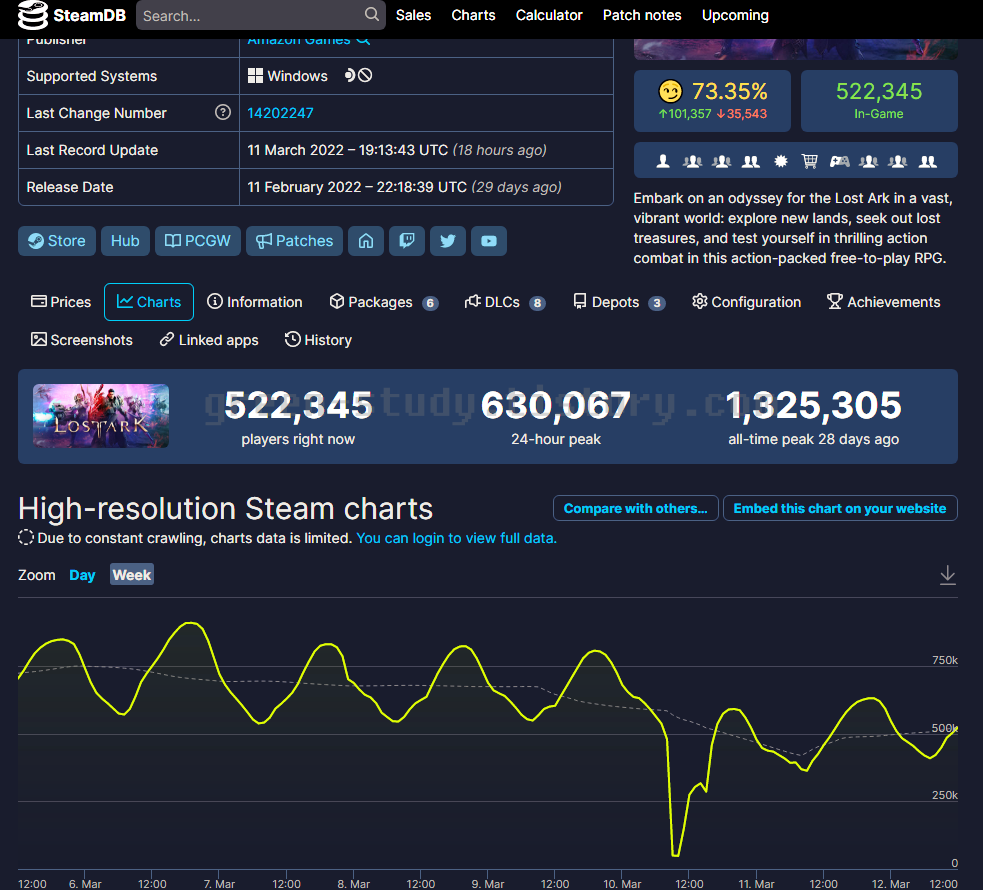Open the Store button
This screenshot has height=890, width=983.
tap(57, 241)
